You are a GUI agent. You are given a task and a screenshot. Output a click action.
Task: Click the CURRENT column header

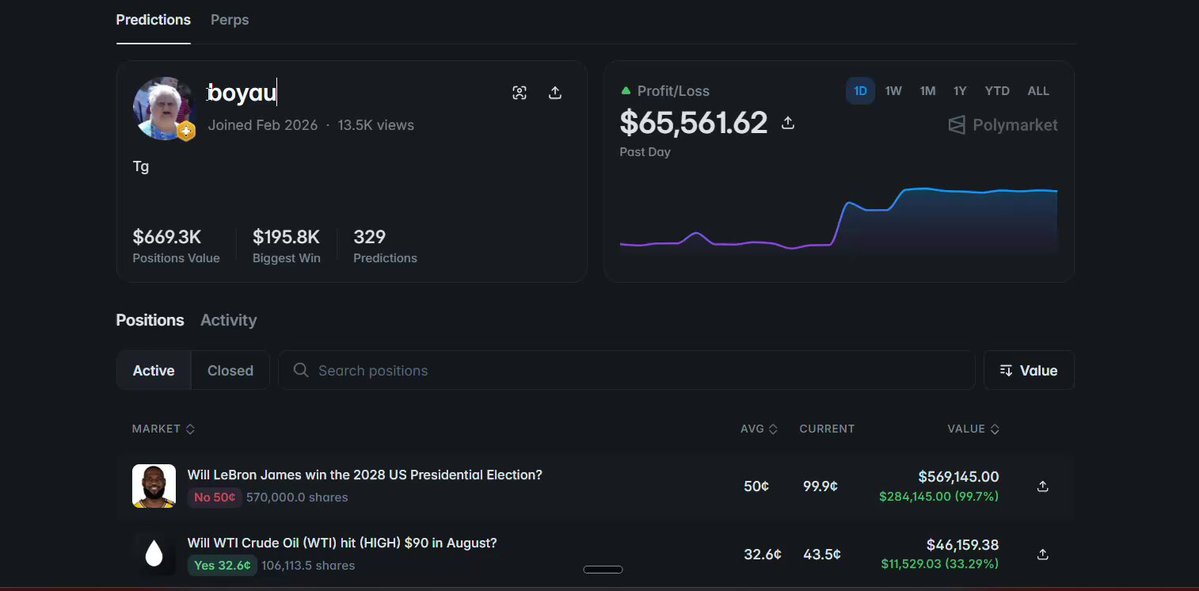click(827, 429)
